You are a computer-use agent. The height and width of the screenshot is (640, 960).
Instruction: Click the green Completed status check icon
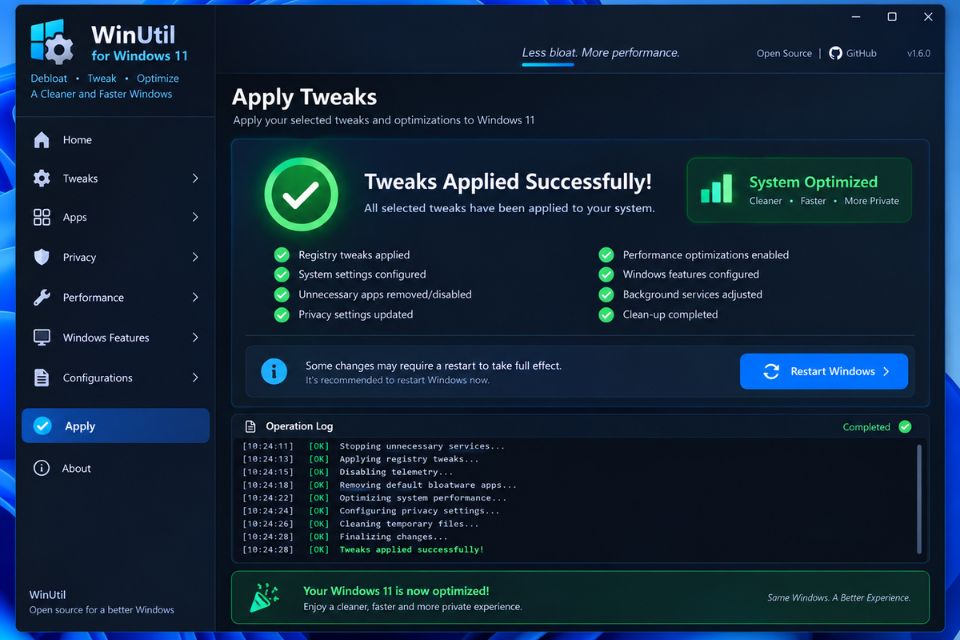tap(905, 427)
